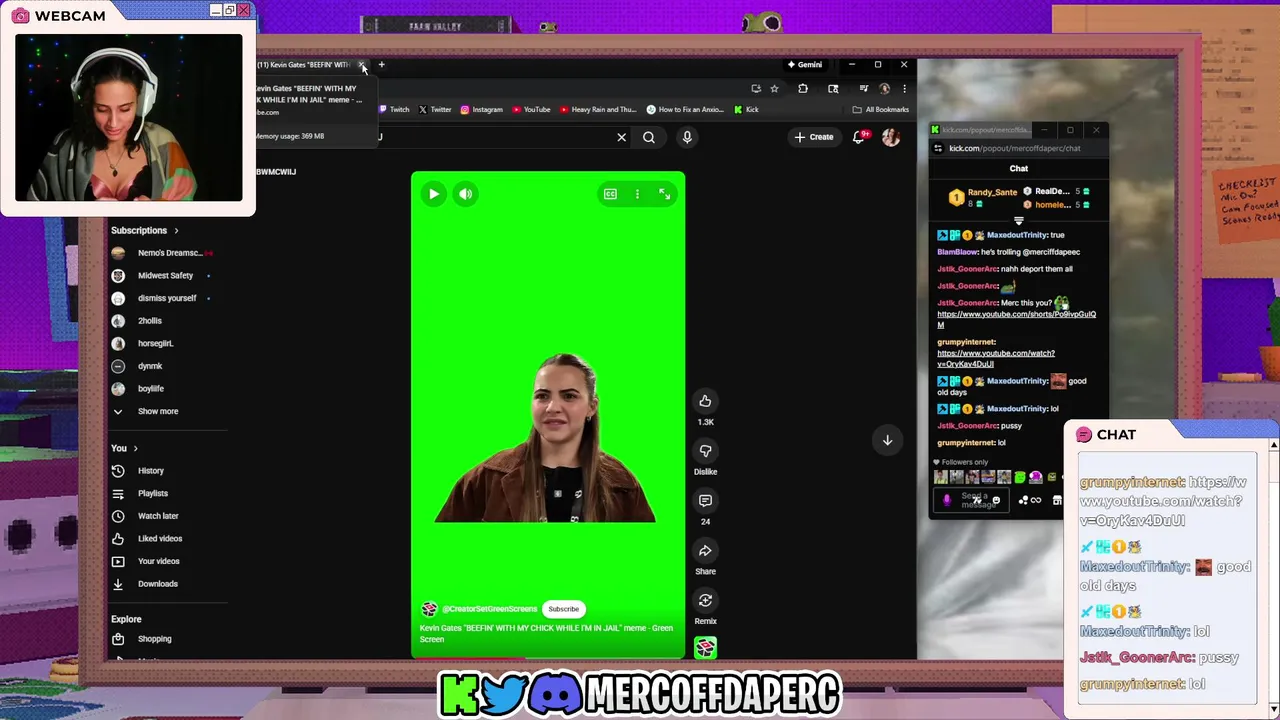Remix the Short
The height and width of the screenshot is (720, 1280).
(x=705, y=600)
